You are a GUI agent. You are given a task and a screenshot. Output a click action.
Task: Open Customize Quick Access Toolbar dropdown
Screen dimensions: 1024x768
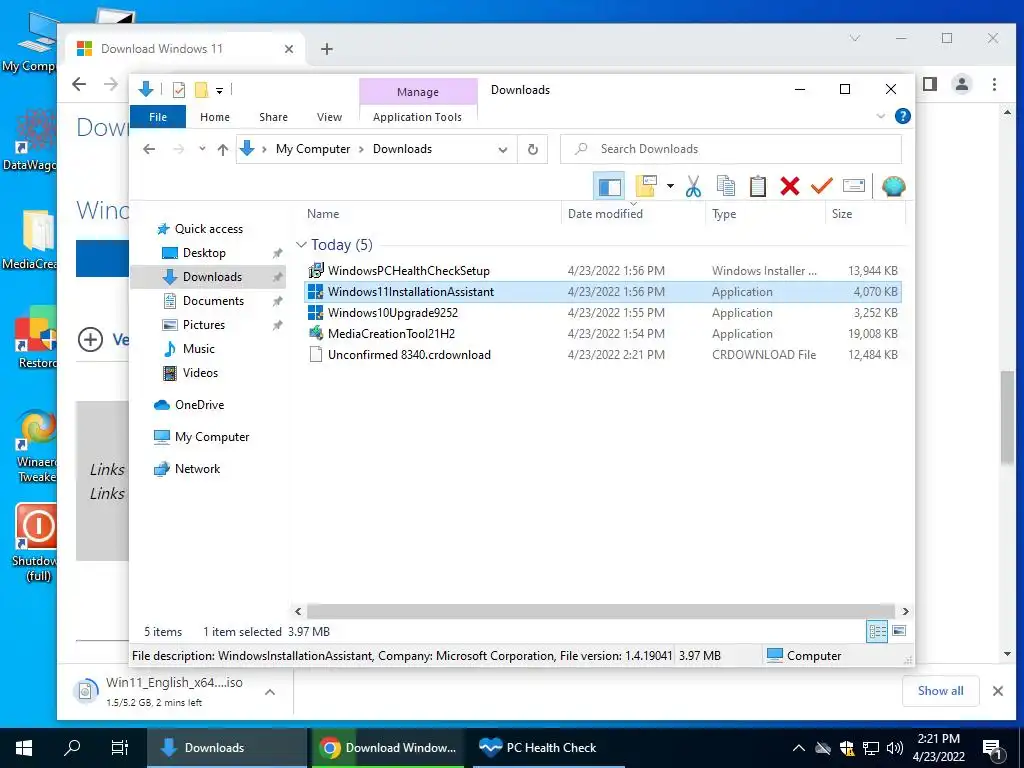pos(219,91)
